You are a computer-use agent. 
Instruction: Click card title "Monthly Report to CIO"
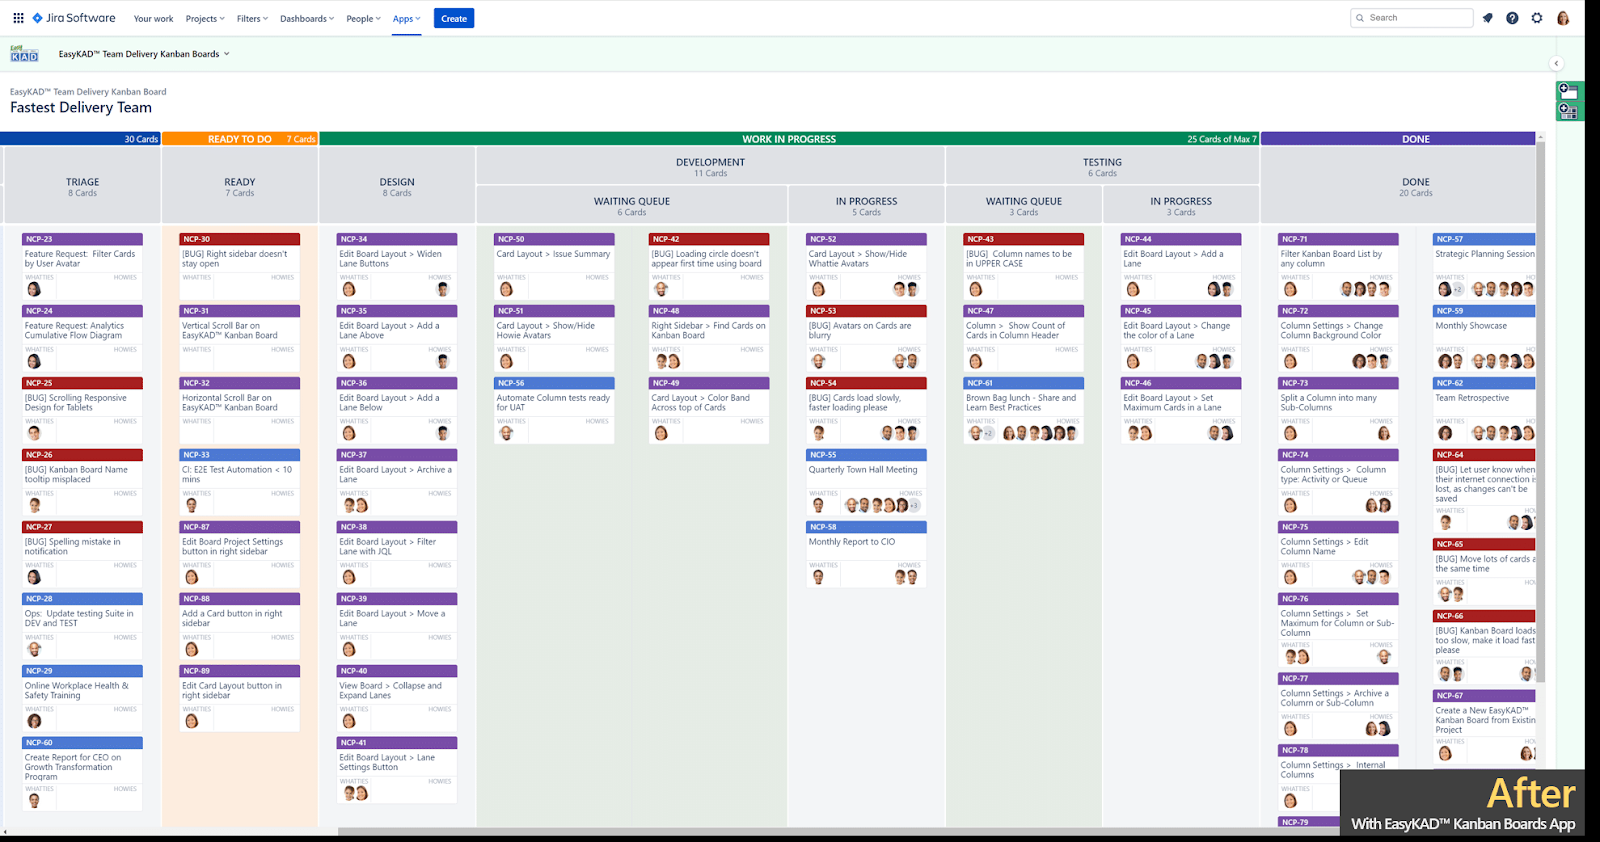click(852, 542)
